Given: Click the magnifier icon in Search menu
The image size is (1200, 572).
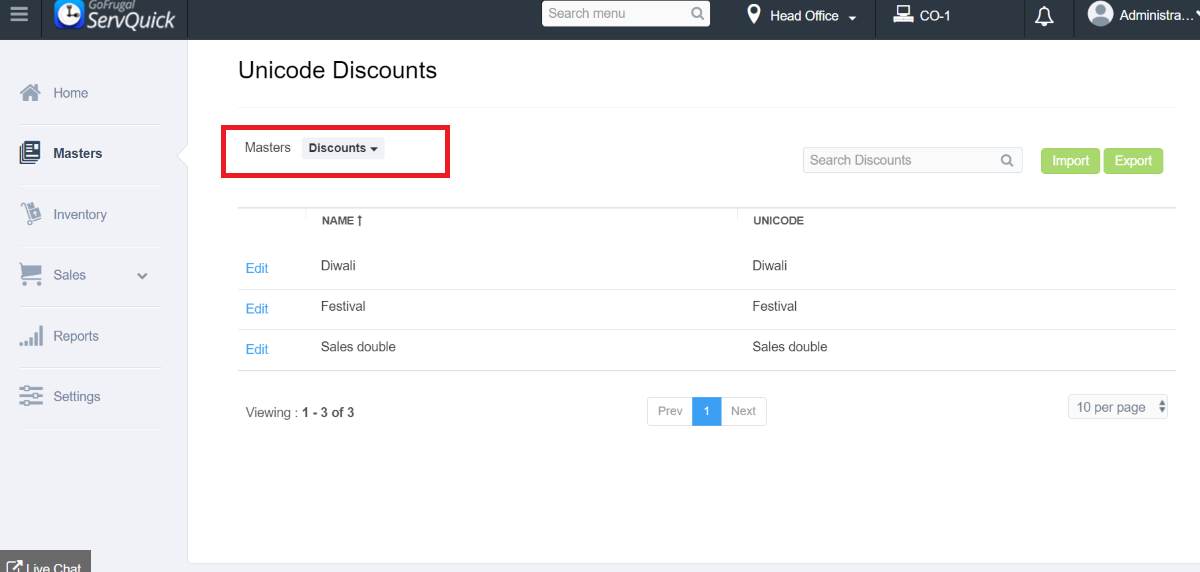Looking at the screenshot, I should (698, 14).
